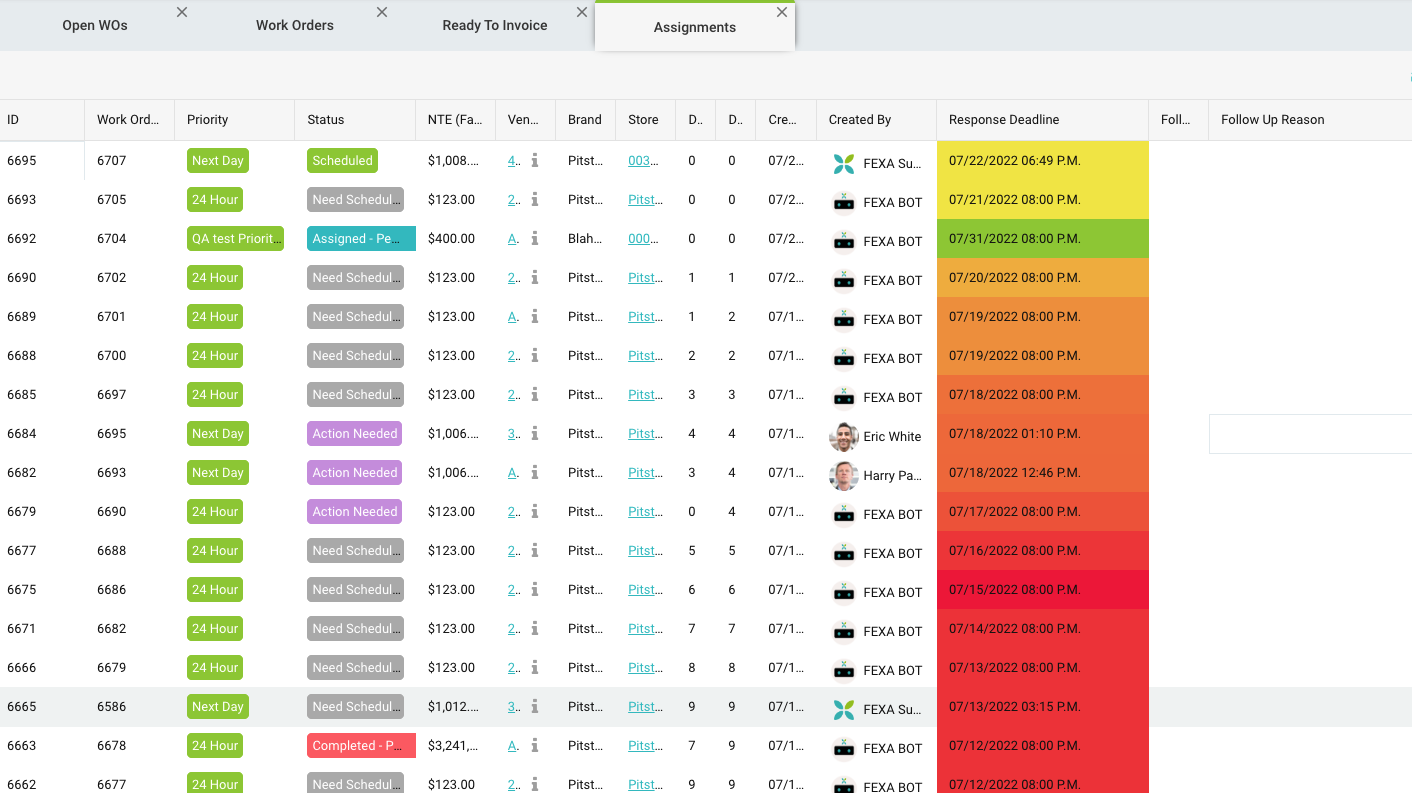Sort by Response Deadline column header

click(1004, 119)
